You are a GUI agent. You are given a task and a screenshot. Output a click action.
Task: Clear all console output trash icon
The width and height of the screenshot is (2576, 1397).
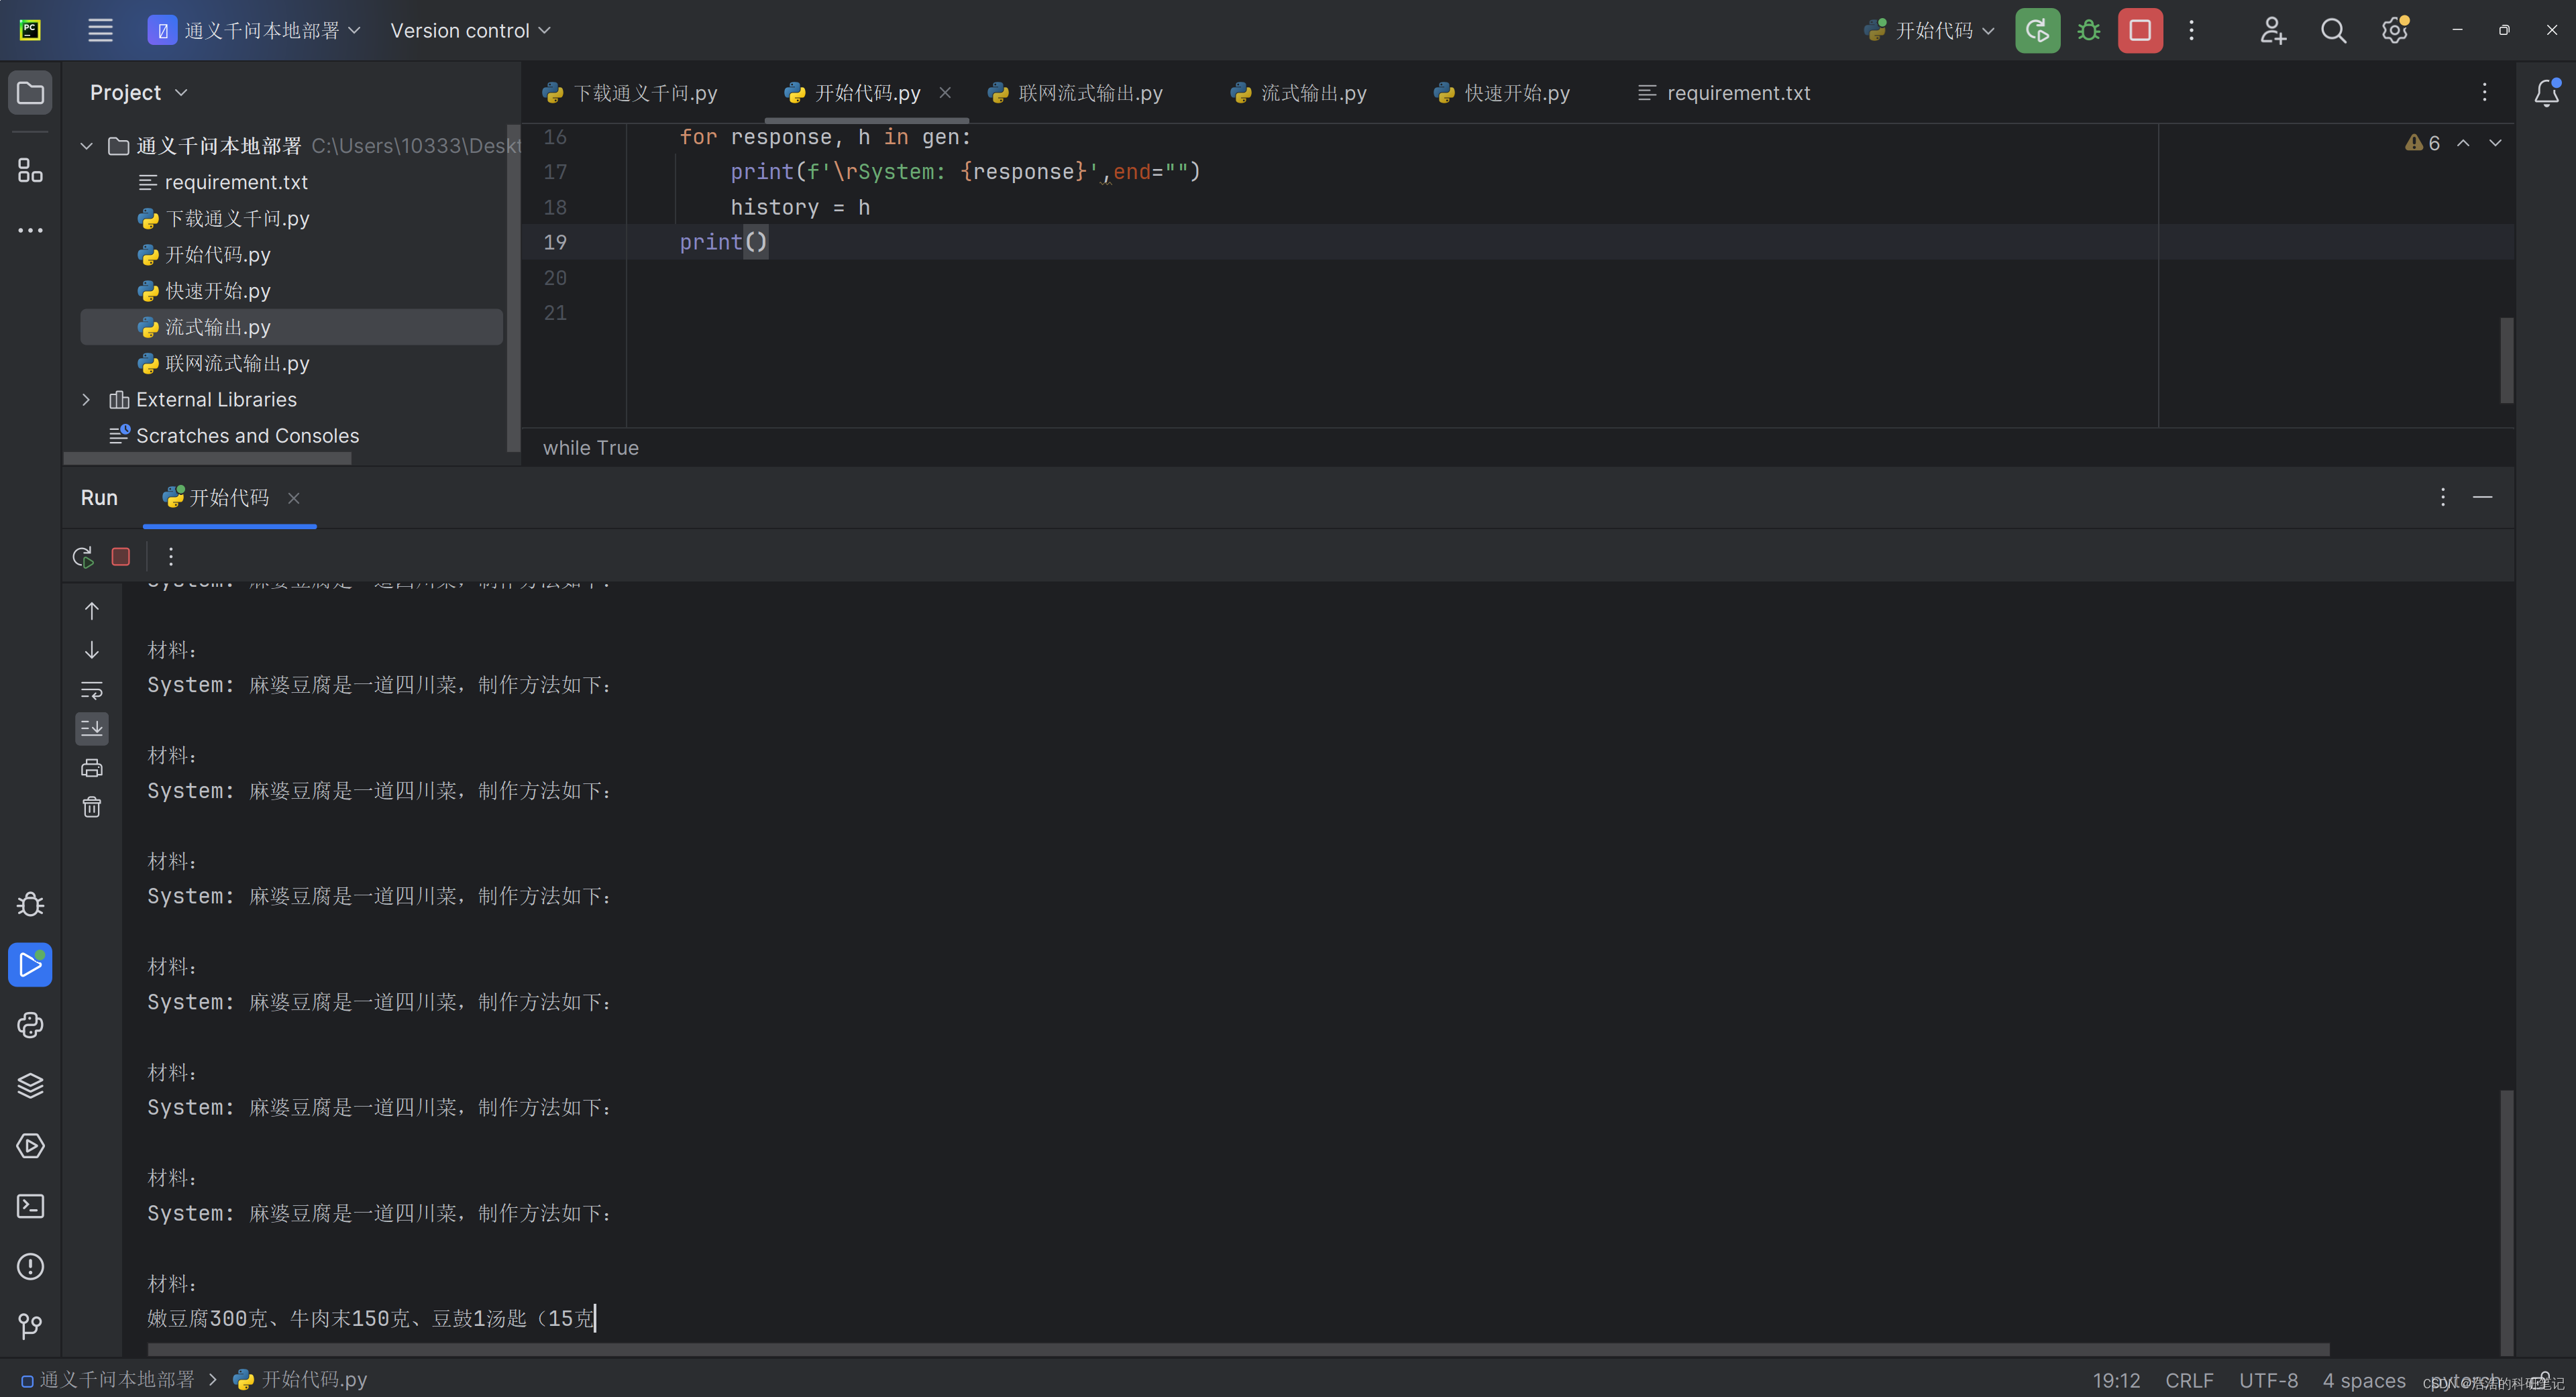(91, 807)
